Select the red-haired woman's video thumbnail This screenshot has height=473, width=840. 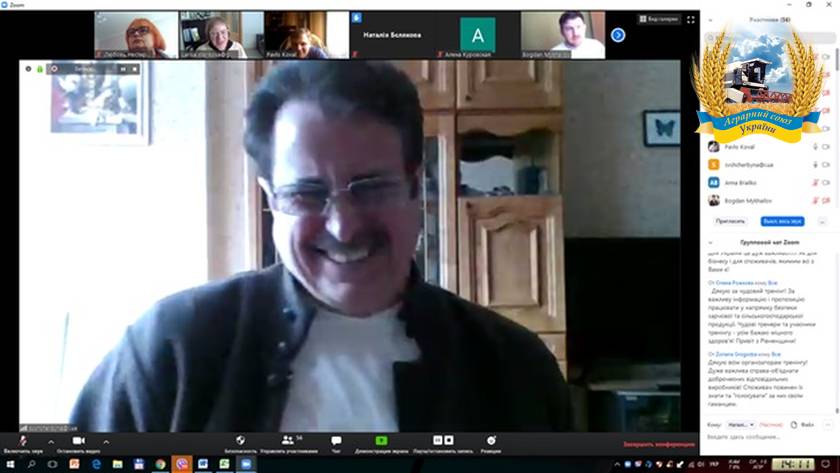click(x=136, y=35)
